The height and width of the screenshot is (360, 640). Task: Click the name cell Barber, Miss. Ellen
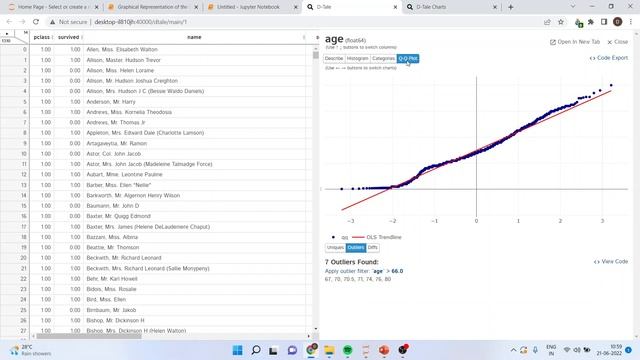119,185
